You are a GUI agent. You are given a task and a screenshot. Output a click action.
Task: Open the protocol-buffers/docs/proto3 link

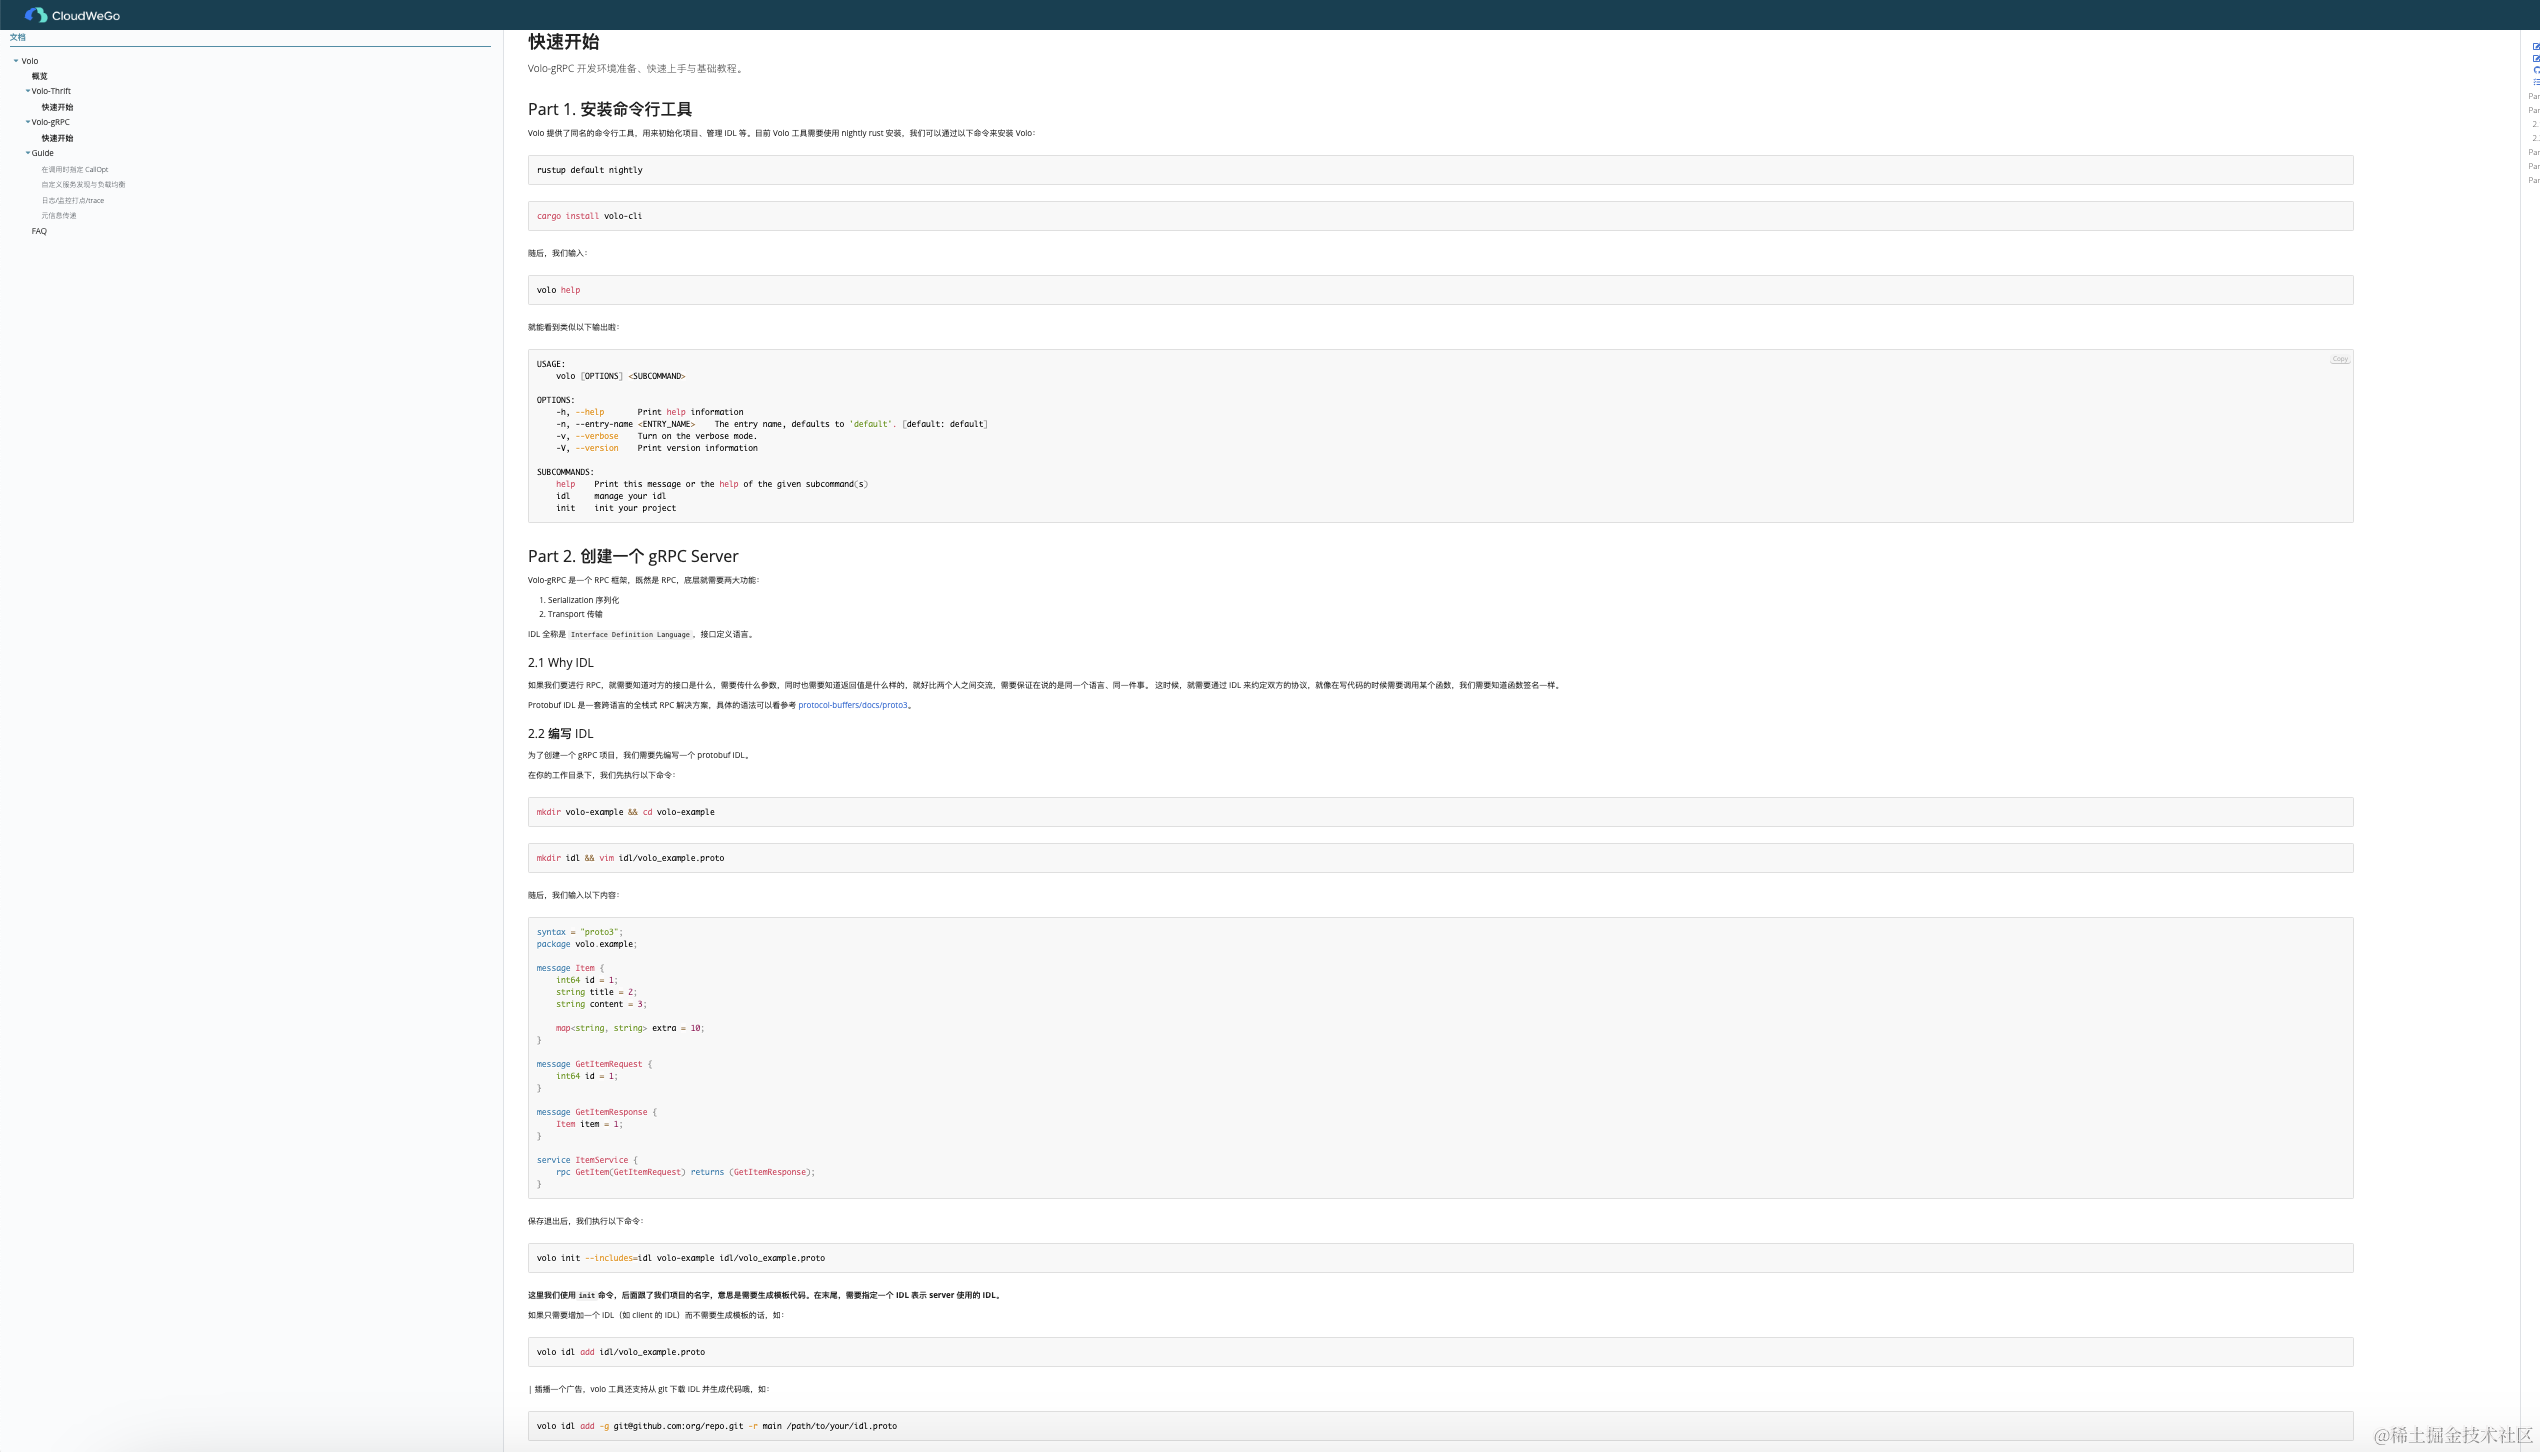coord(855,704)
